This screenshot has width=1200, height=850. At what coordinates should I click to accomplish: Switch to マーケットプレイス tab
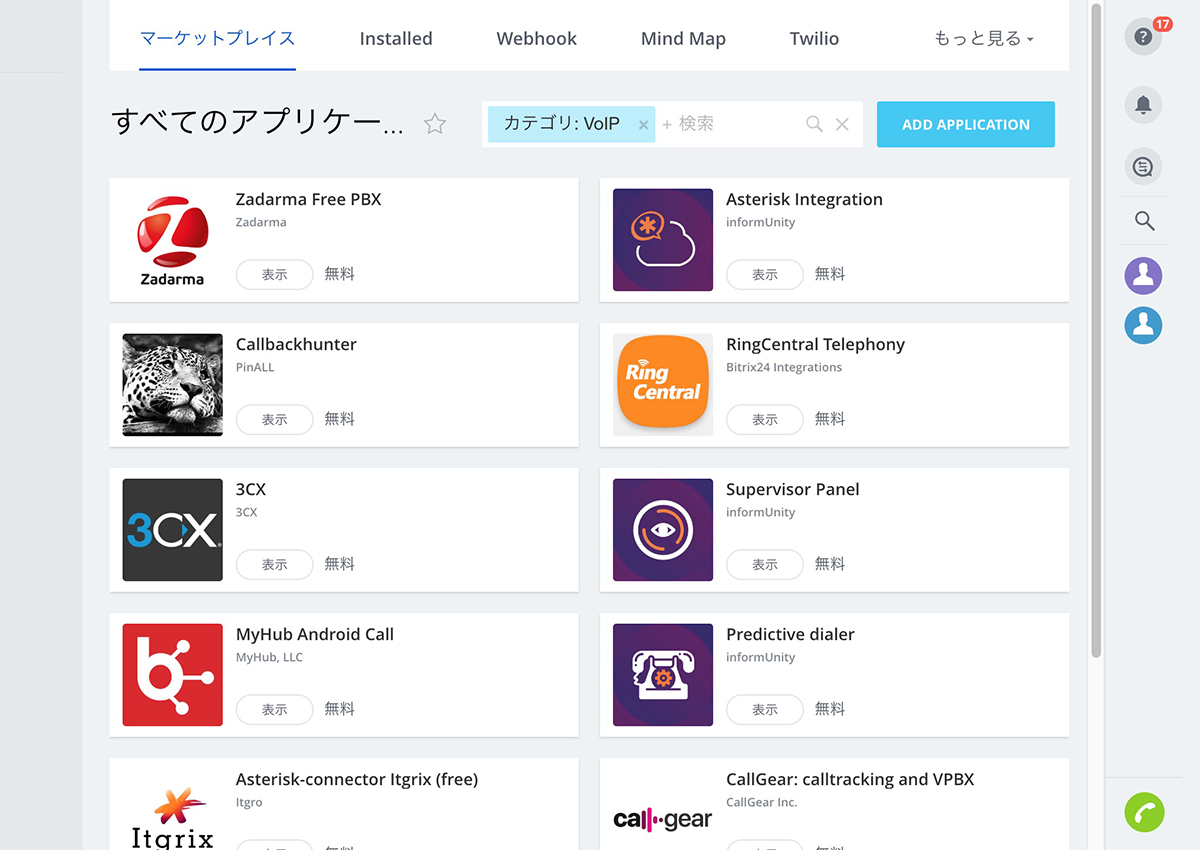pyautogui.click(x=217, y=38)
